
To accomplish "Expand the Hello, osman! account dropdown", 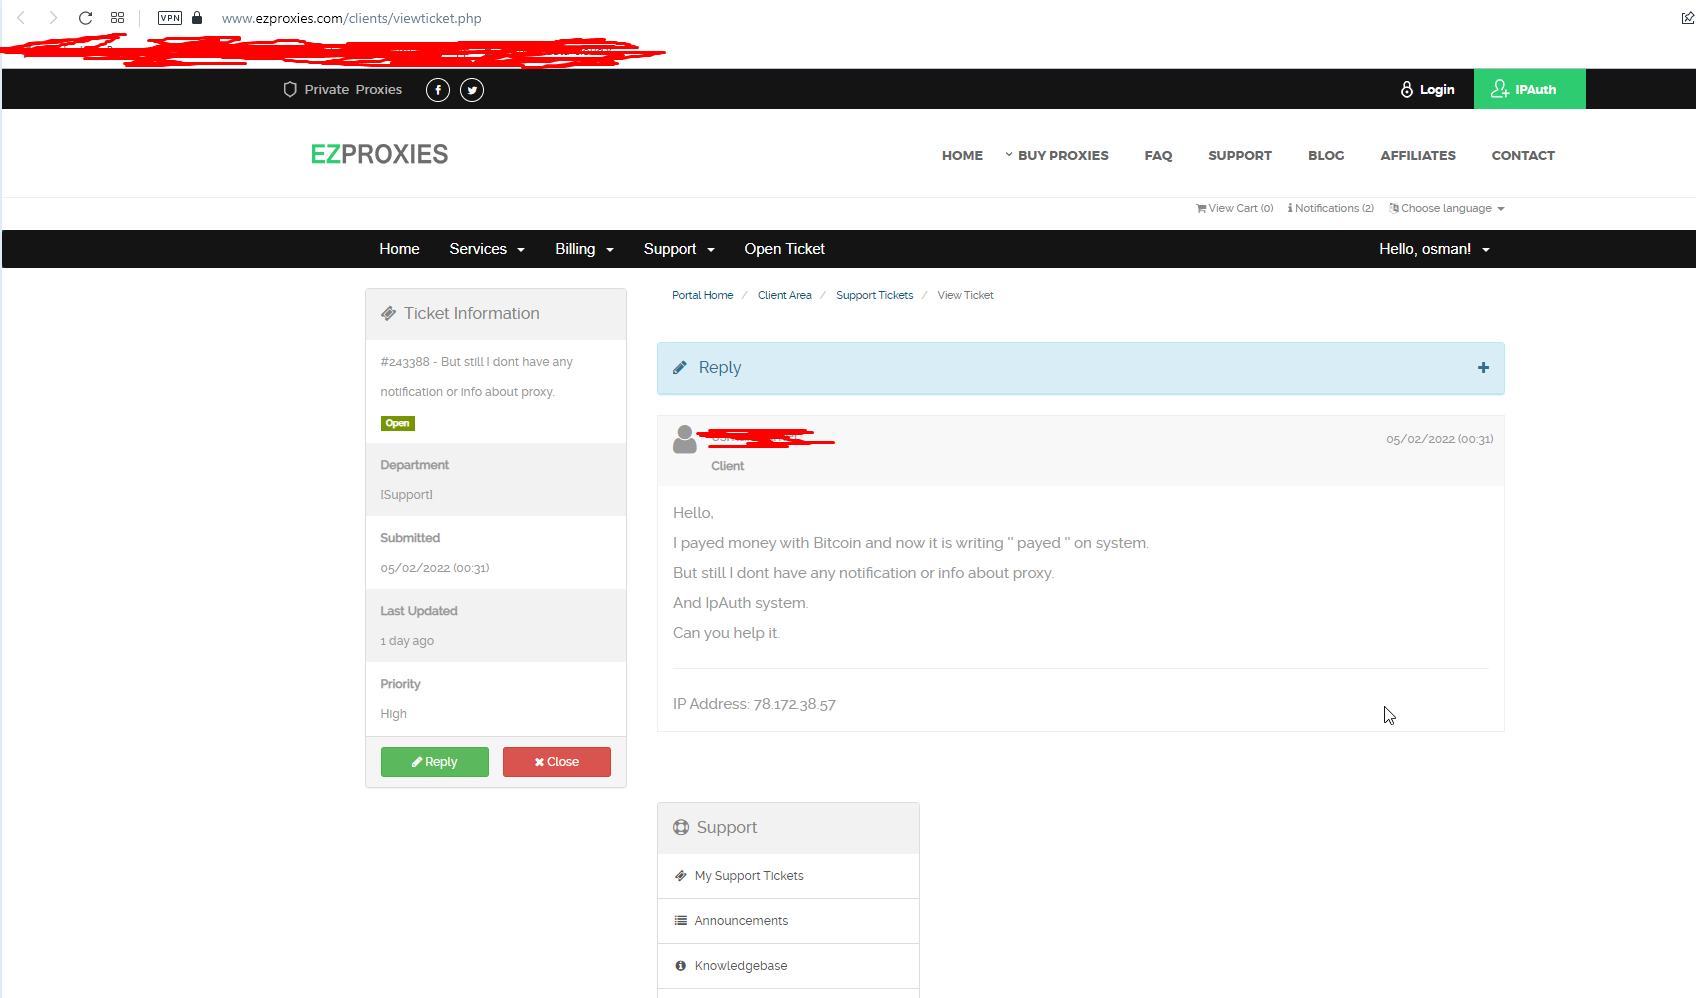I will [1434, 249].
